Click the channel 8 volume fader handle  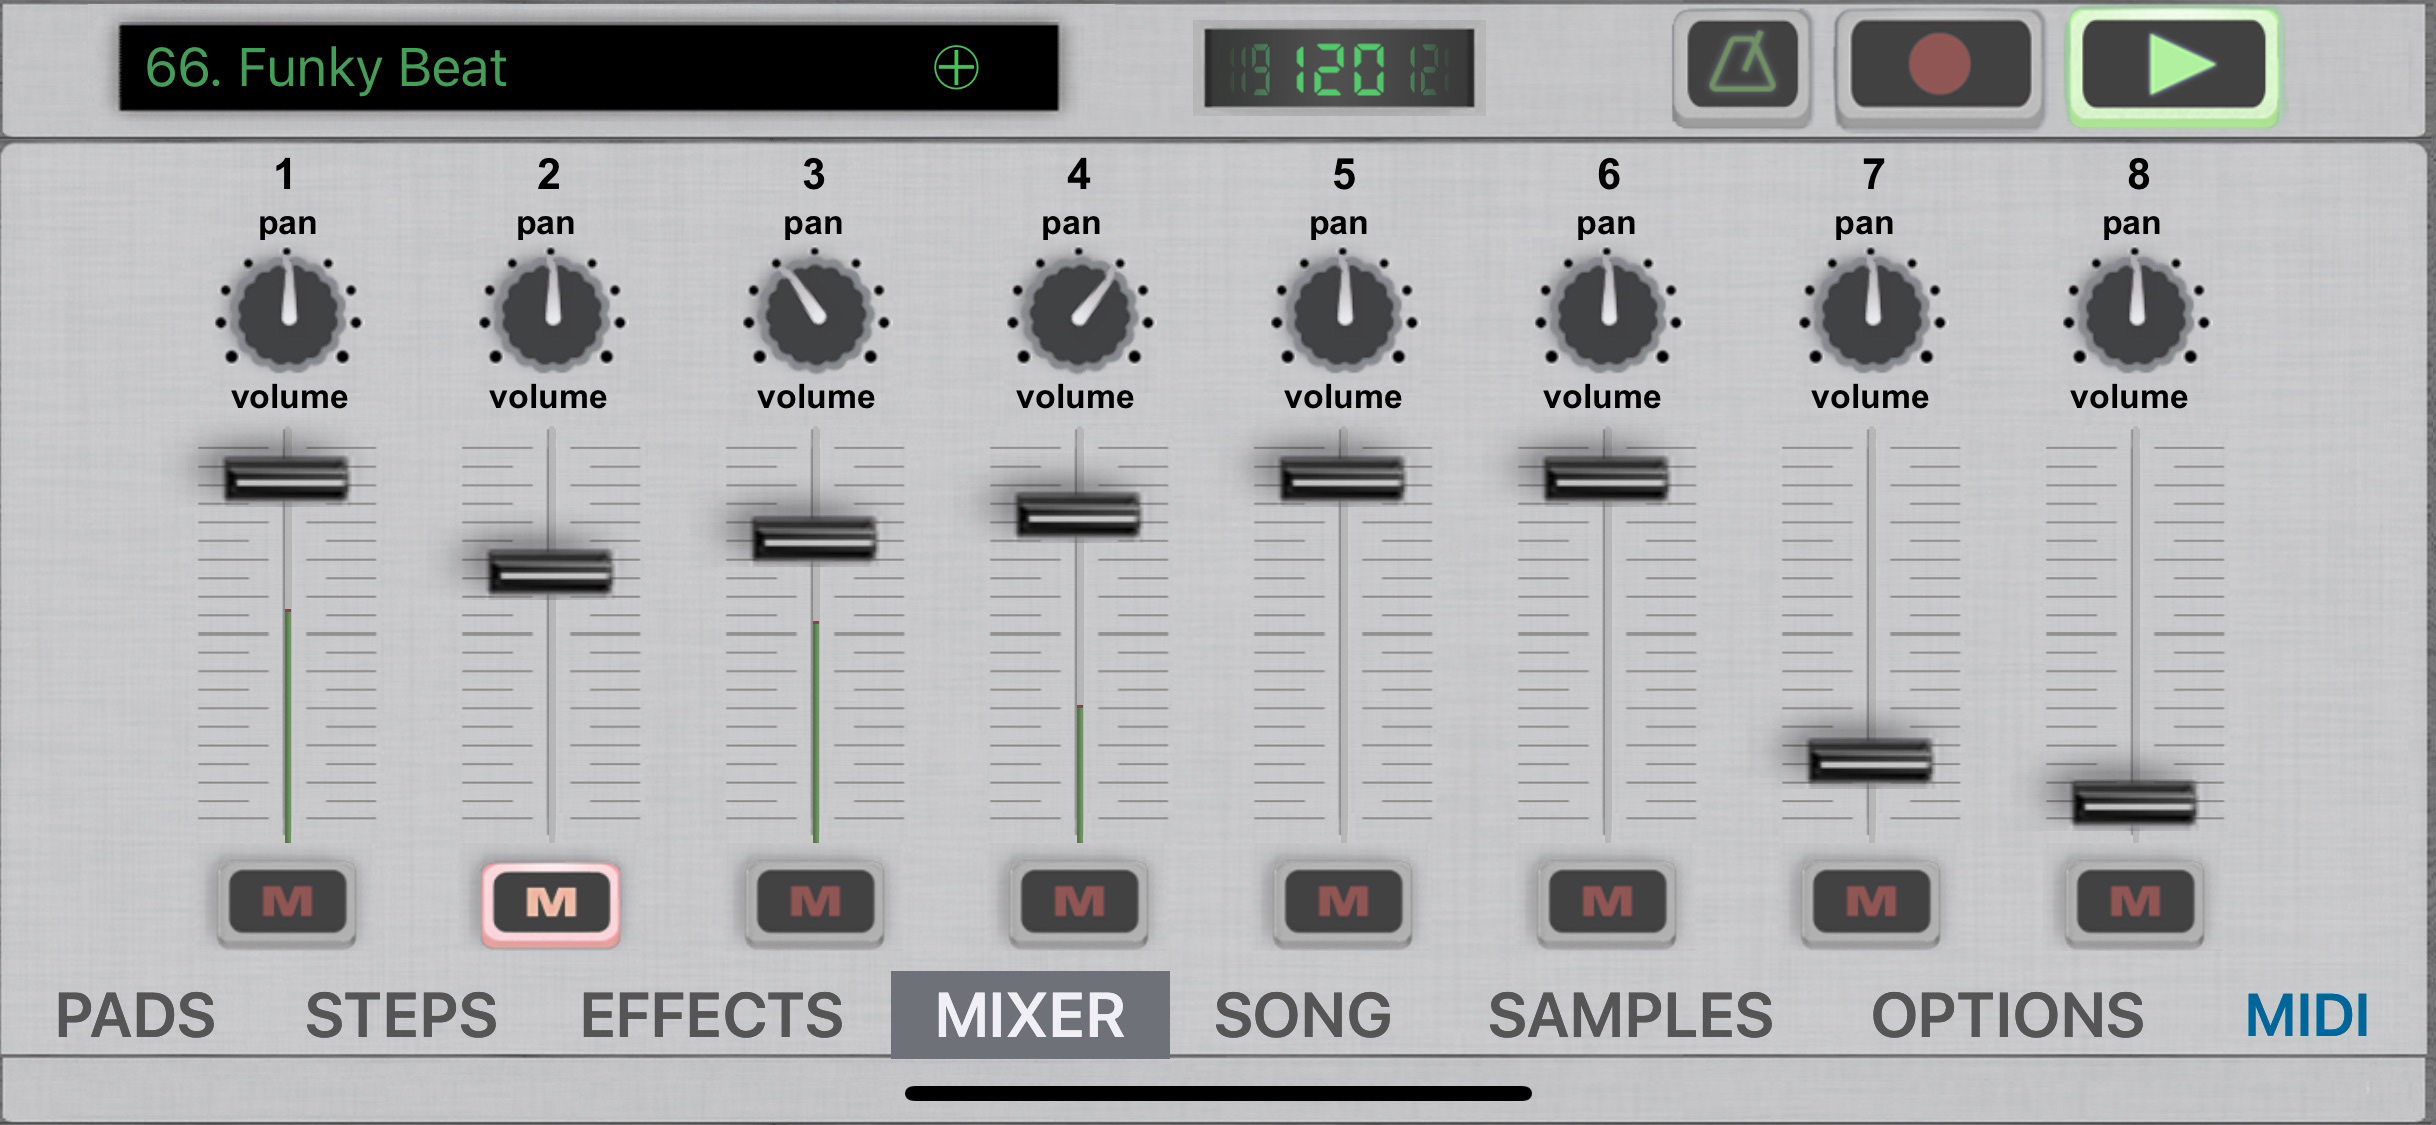pos(2134,802)
